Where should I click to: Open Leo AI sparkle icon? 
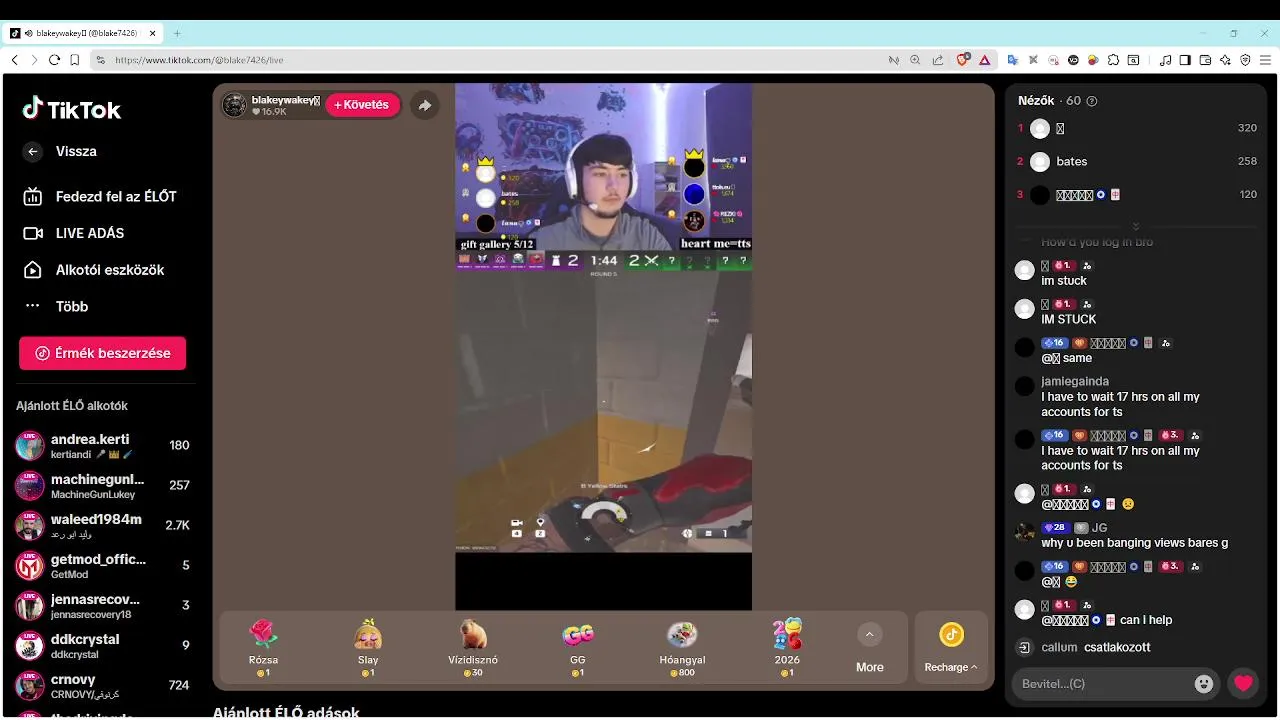[1225, 60]
